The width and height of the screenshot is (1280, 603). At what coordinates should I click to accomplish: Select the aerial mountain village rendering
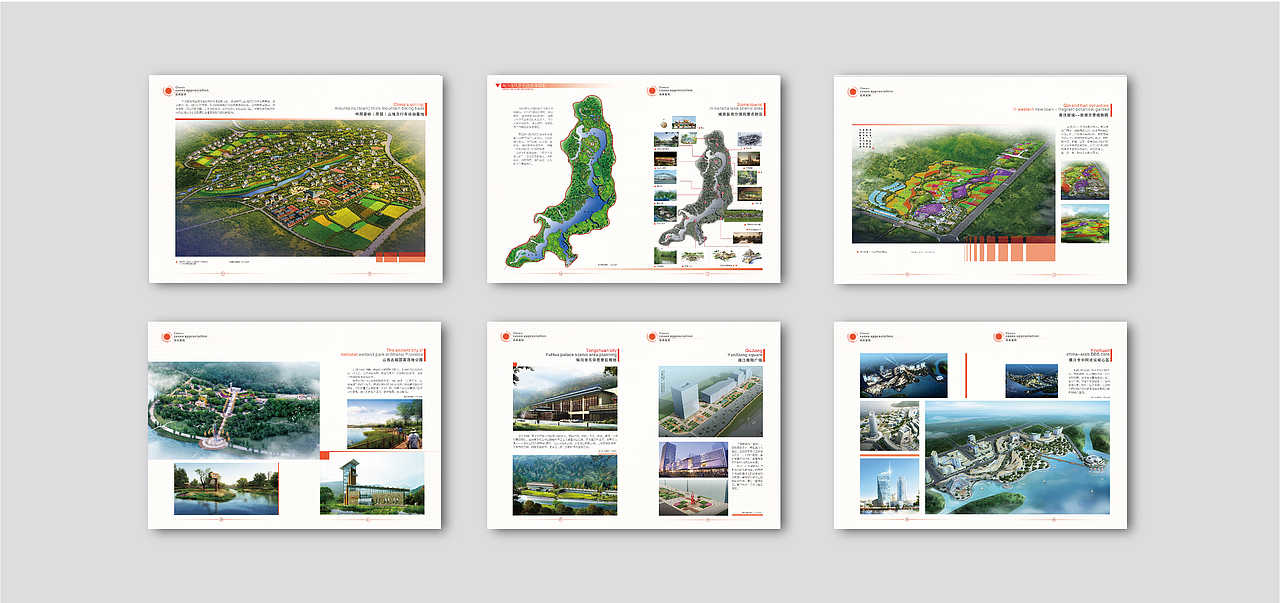click(x=300, y=190)
